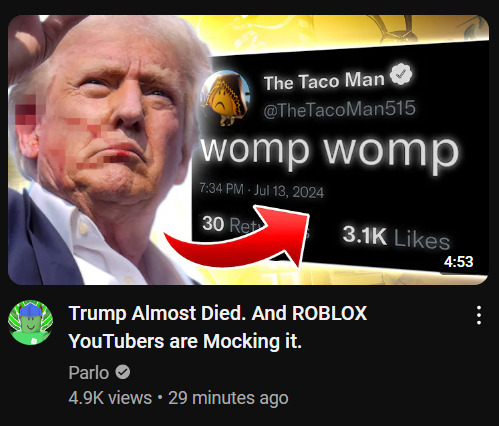Open the three-dot video options menu
Screen dimensions: 499x426
pos(479,315)
